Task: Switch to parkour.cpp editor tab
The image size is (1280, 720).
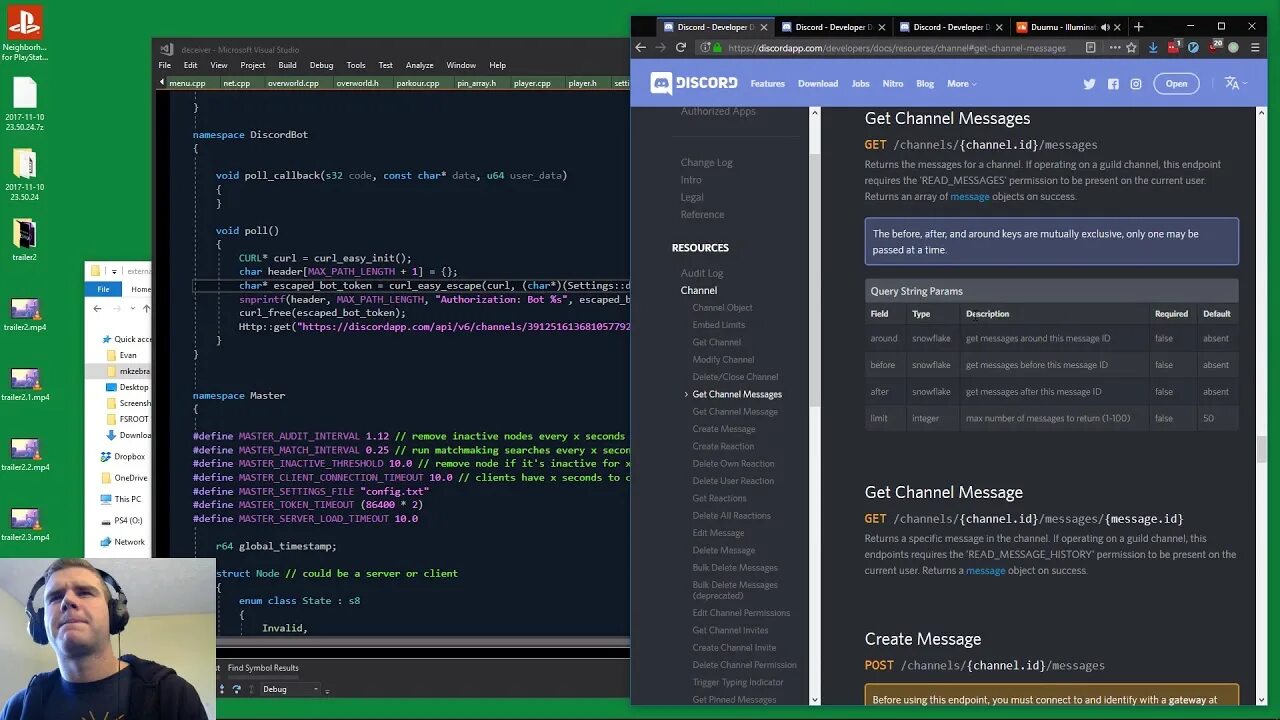Action: coord(418,83)
